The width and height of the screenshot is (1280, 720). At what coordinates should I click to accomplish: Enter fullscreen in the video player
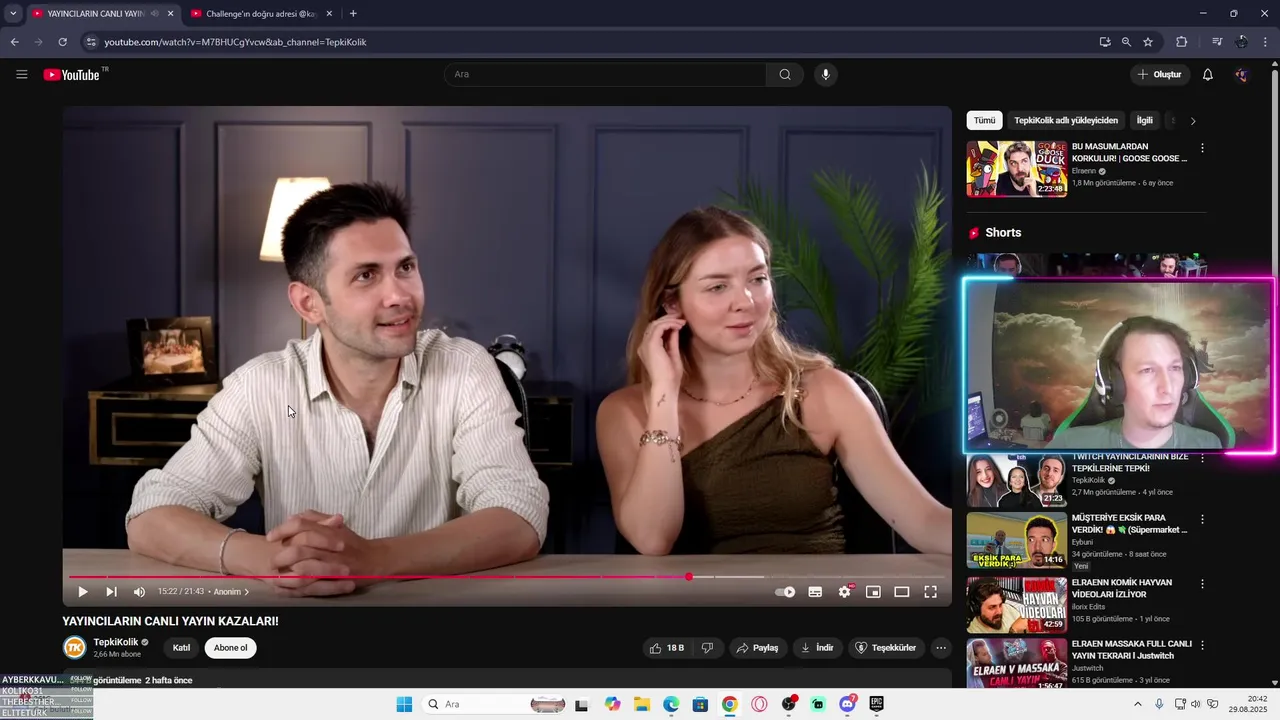pos(930,592)
